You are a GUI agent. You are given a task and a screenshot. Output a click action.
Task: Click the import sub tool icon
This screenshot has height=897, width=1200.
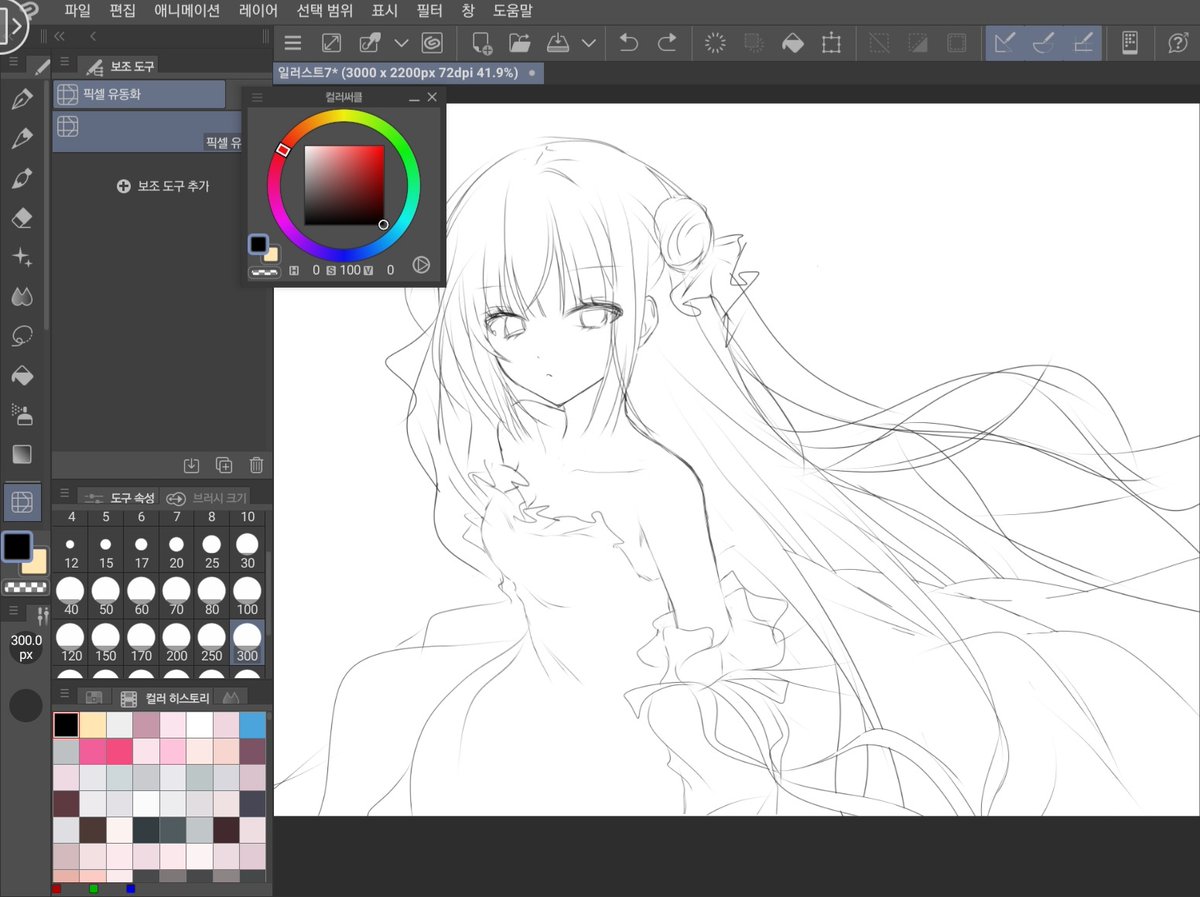coord(192,465)
